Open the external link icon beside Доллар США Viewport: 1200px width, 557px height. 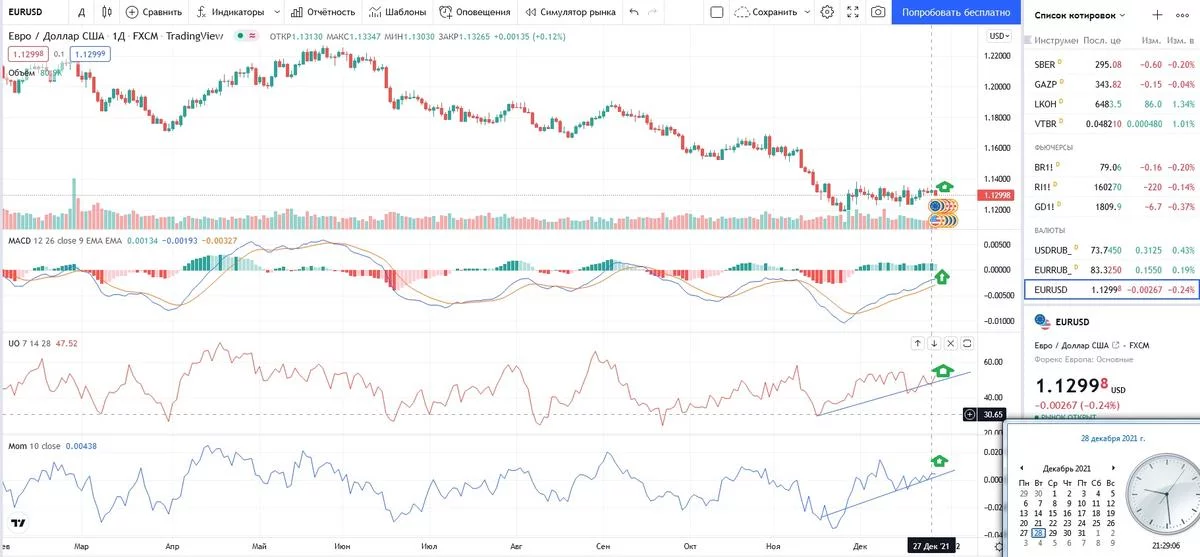coord(1116,345)
